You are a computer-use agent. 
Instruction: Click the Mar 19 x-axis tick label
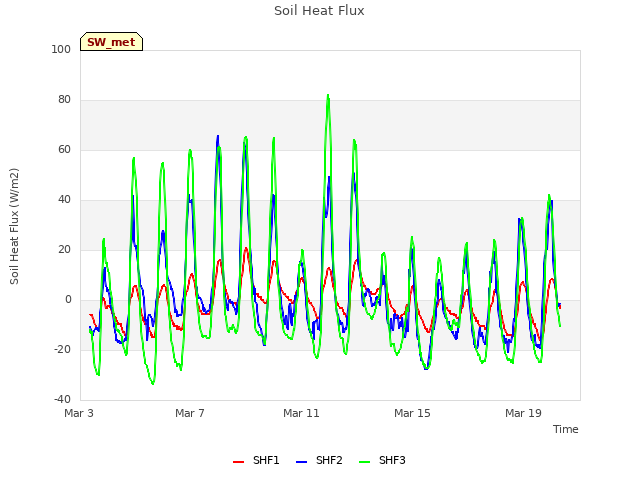click(x=523, y=413)
